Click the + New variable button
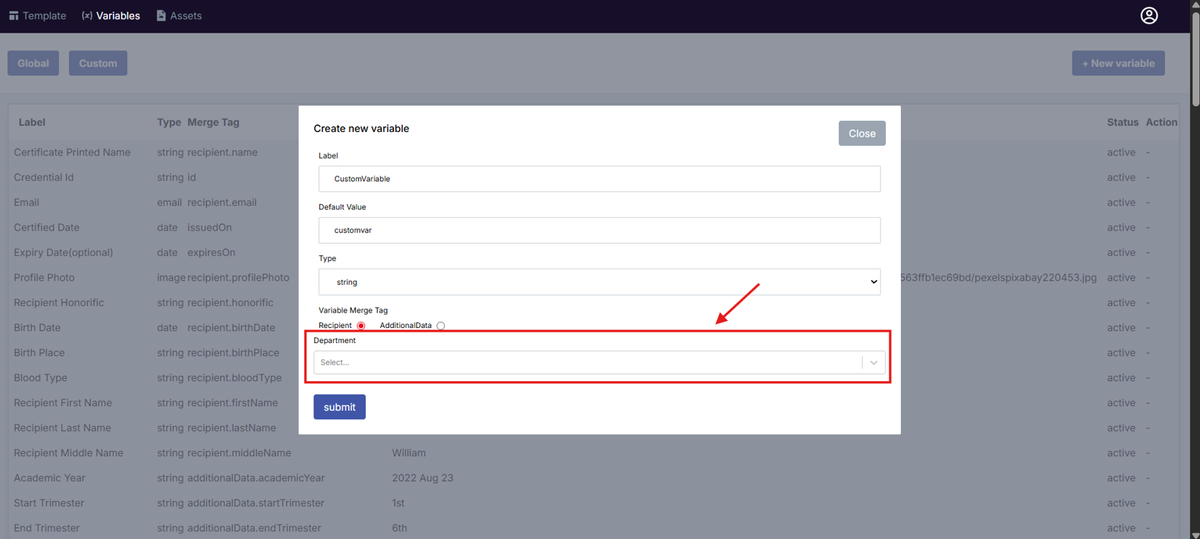The width and height of the screenshot is (1200, 539). (x=1118, y=63)
